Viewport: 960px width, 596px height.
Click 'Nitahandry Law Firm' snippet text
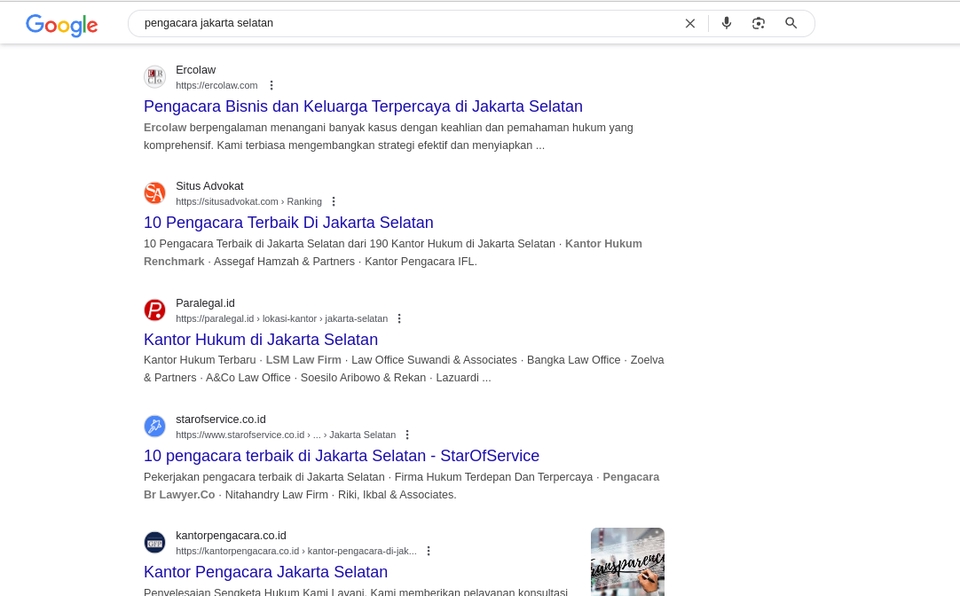tap(276, 495)
